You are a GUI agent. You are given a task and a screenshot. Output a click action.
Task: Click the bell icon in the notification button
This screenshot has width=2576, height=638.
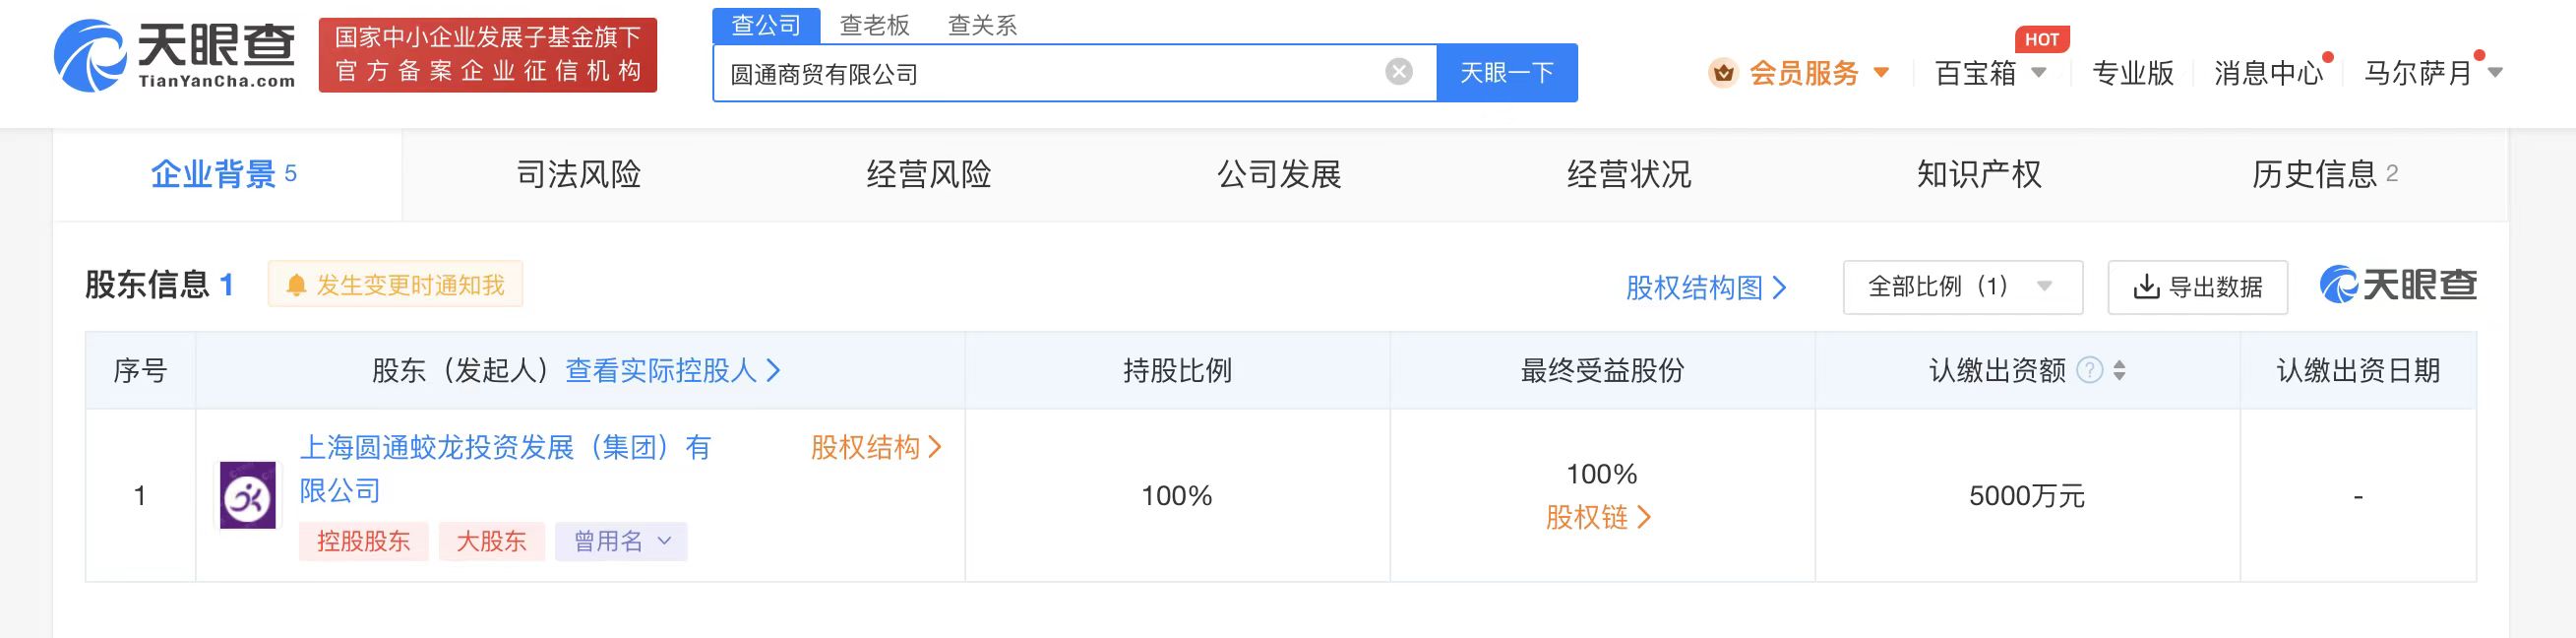point(296,286)
